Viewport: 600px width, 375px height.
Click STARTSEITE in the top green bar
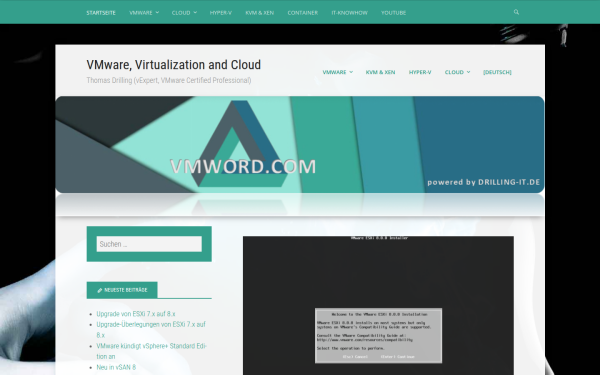tap(101, 13)
